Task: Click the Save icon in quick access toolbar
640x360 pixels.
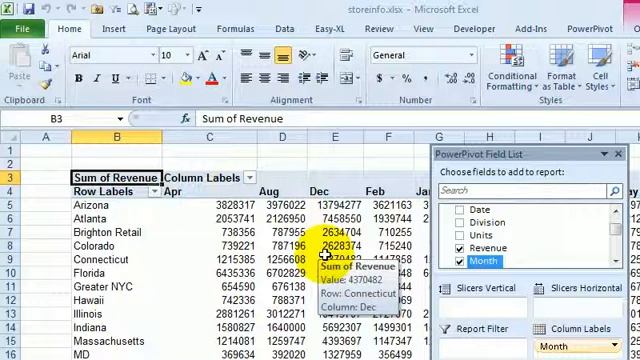Action: coord(29,9)
